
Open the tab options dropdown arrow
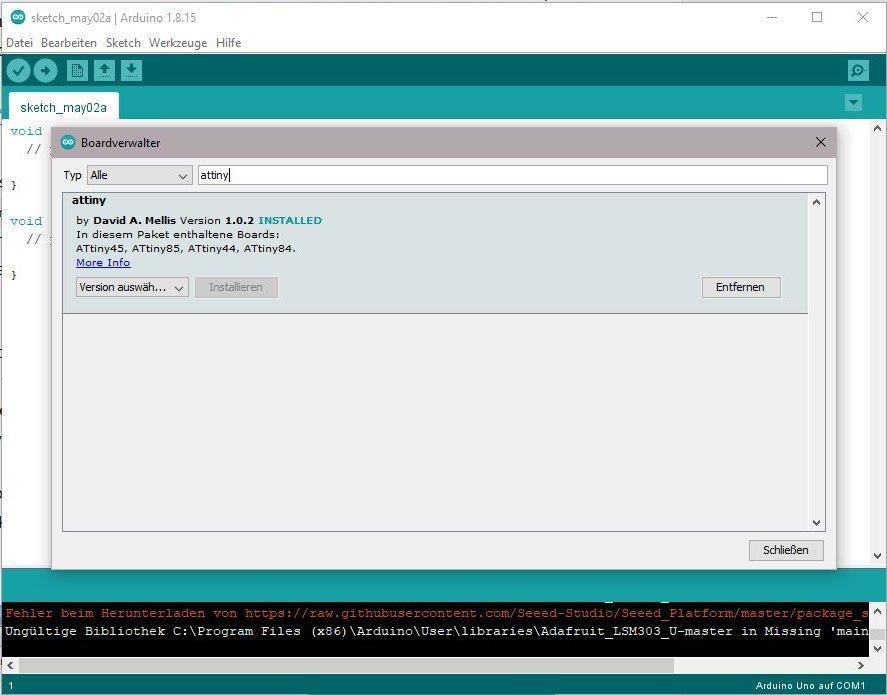[853, 103]
